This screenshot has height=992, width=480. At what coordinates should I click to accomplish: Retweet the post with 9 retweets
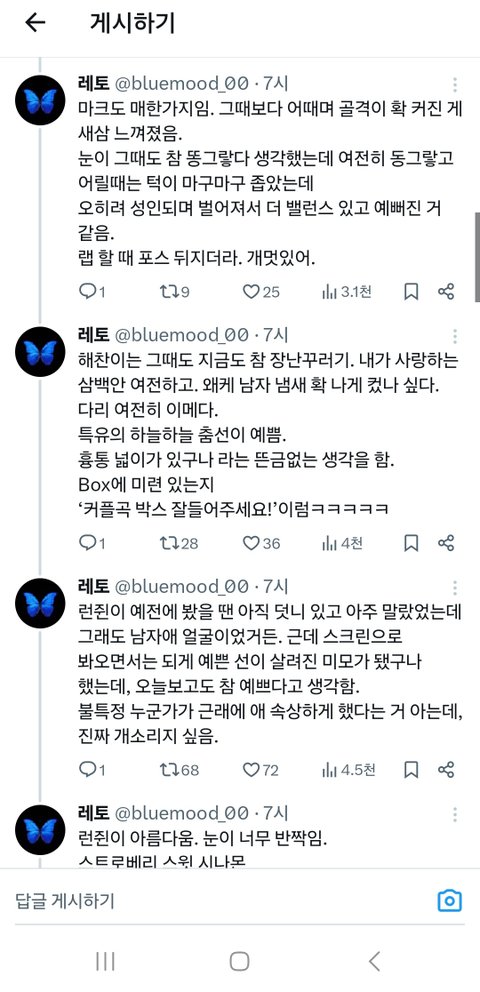tap(174, 292)
